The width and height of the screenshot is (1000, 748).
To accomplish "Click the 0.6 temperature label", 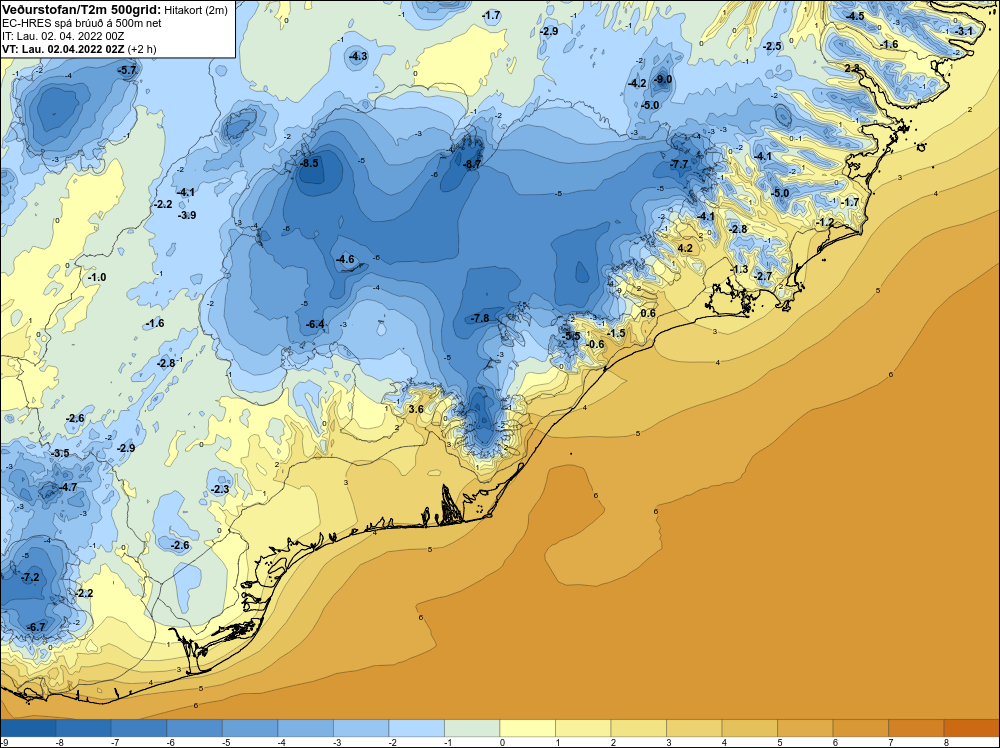I will pos(647,313).
